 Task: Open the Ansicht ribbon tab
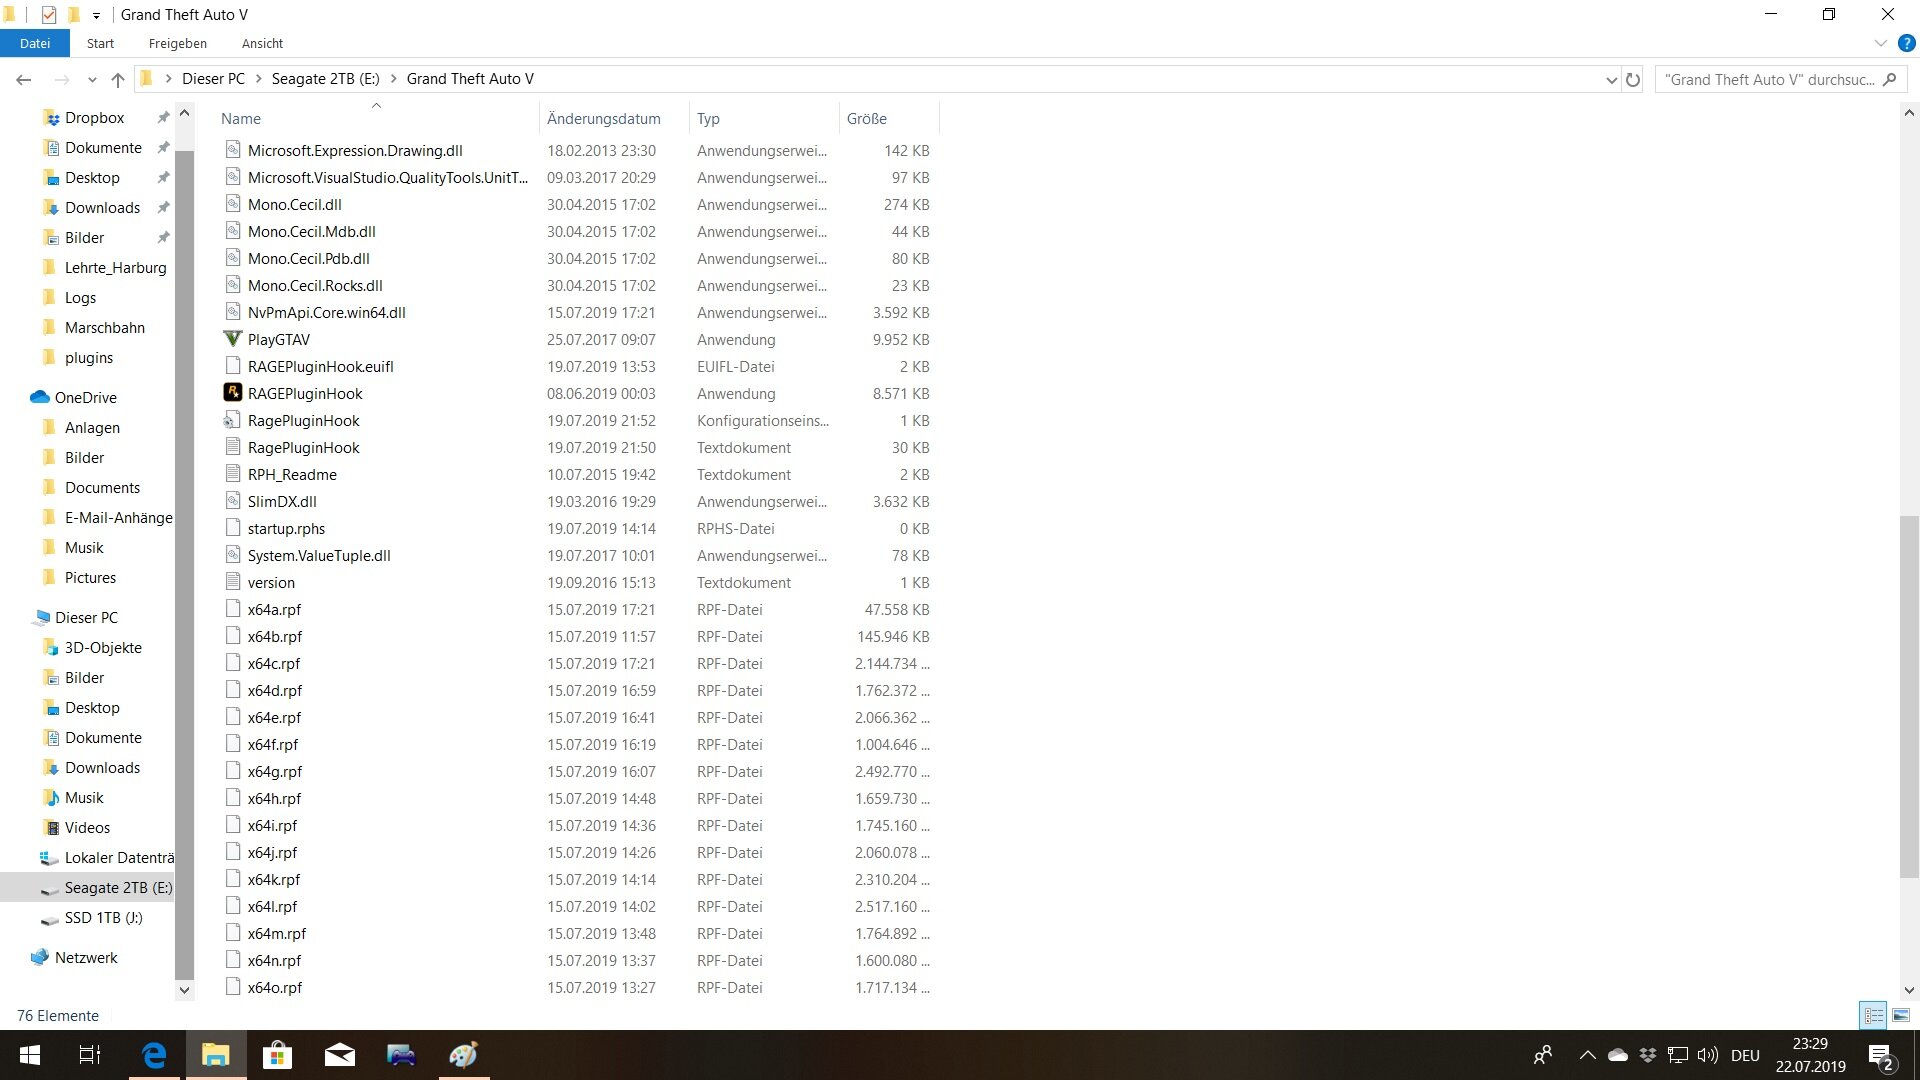coord(262,43)
